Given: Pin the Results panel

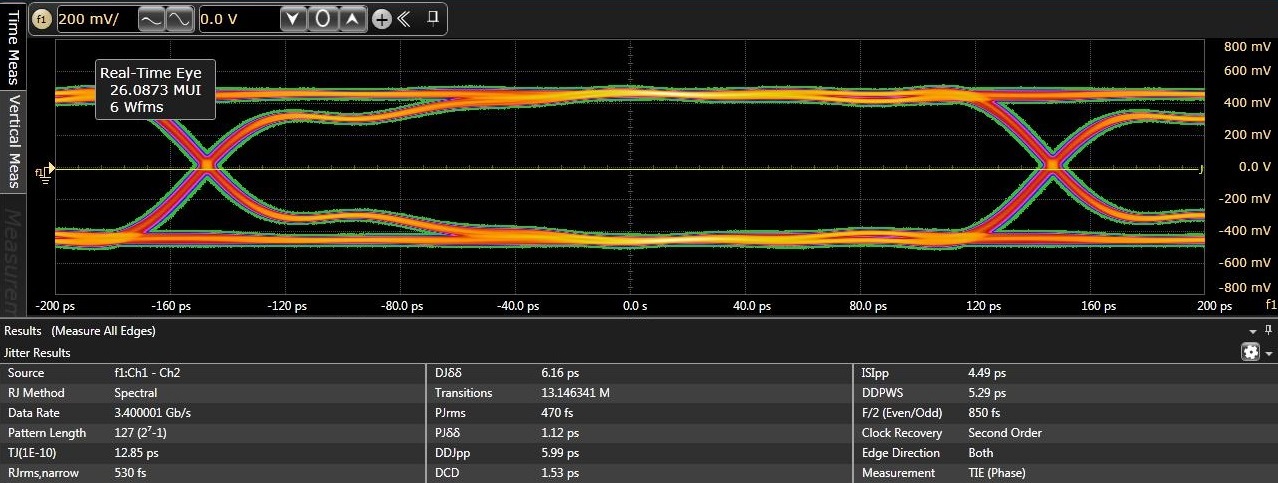Looking at the screenshot, I should pos(1268,330).
